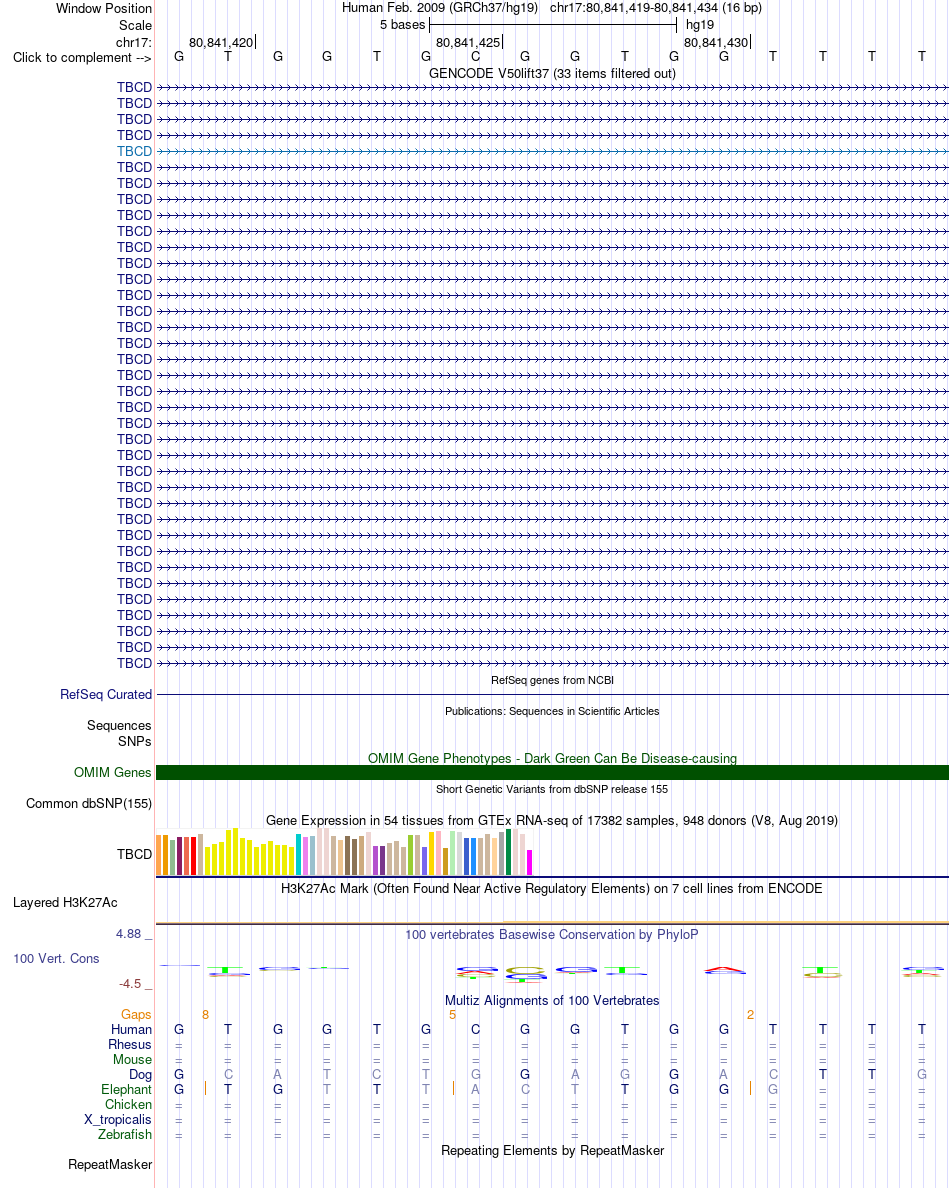The height and width of the screenshot is (1188, 950).
Task: Click the dark green OMIM gene bar
Action: (552, 773)
